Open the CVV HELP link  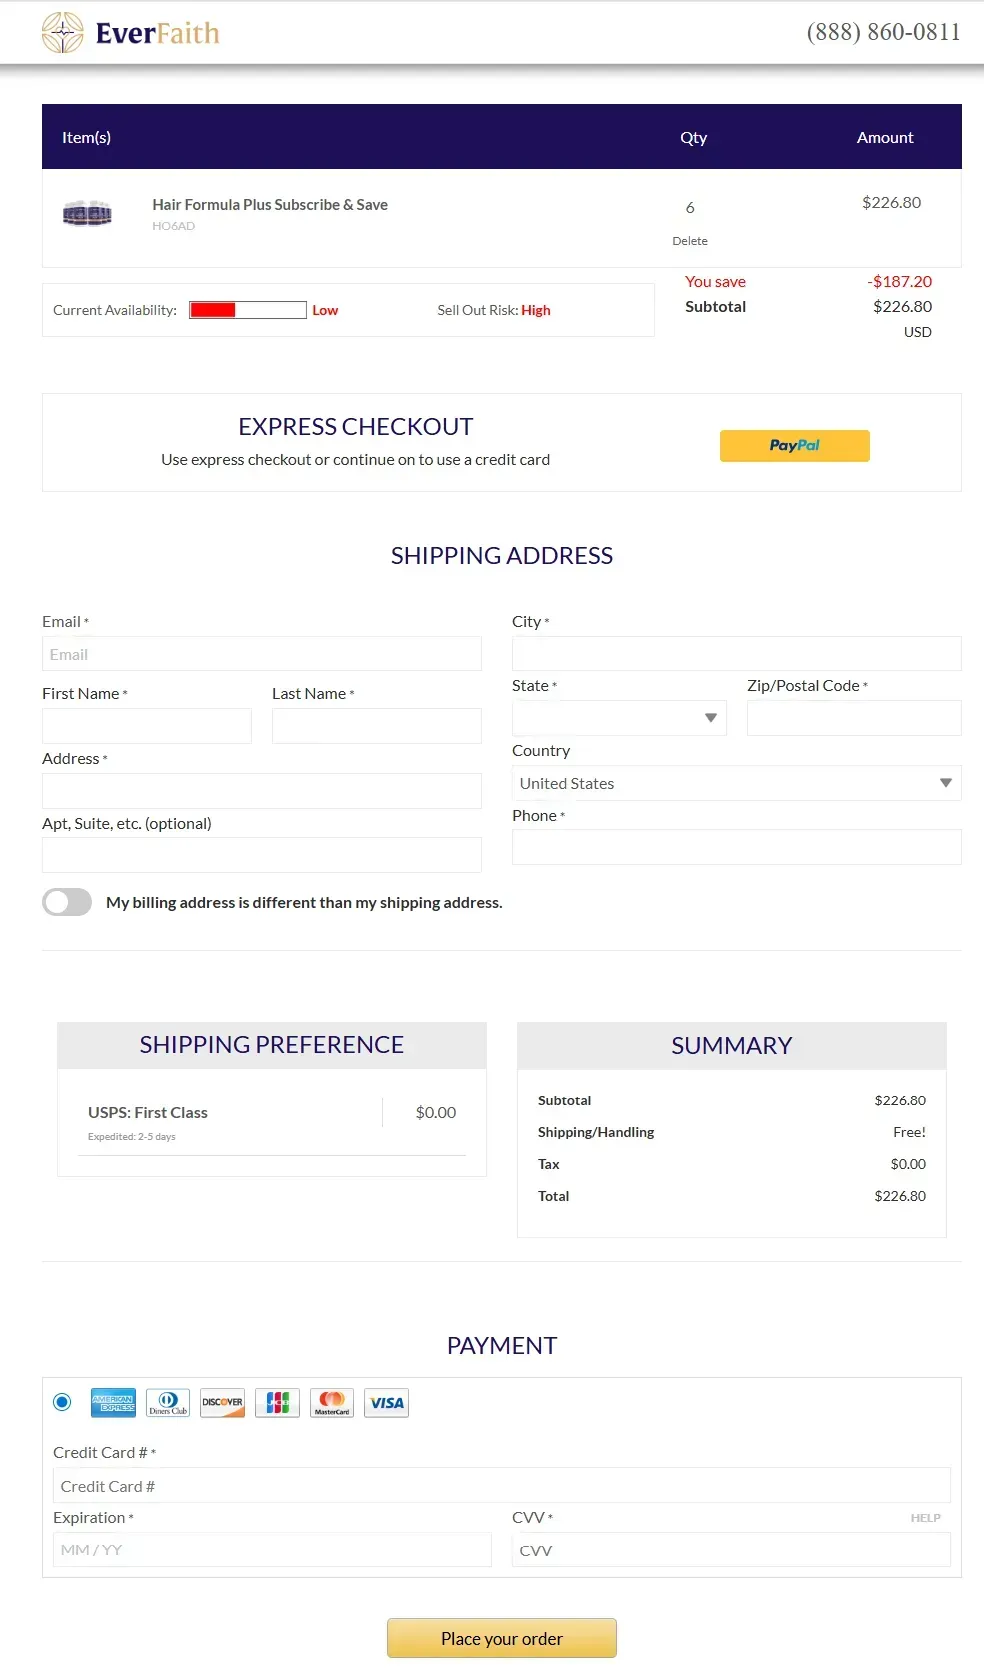925,1518
